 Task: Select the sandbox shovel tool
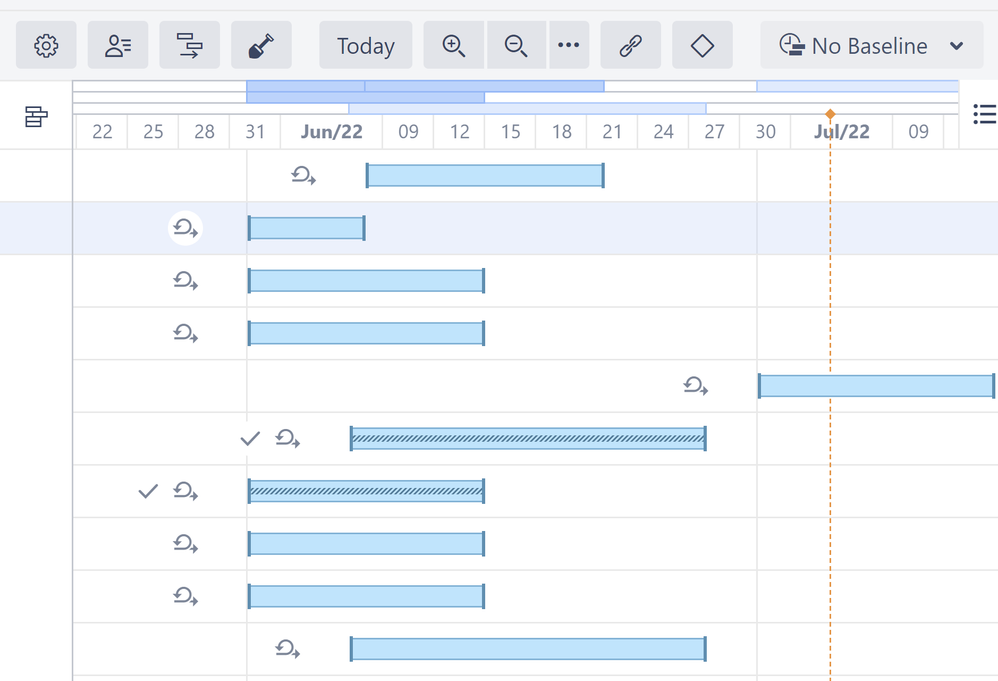click(x=261, y=45)
